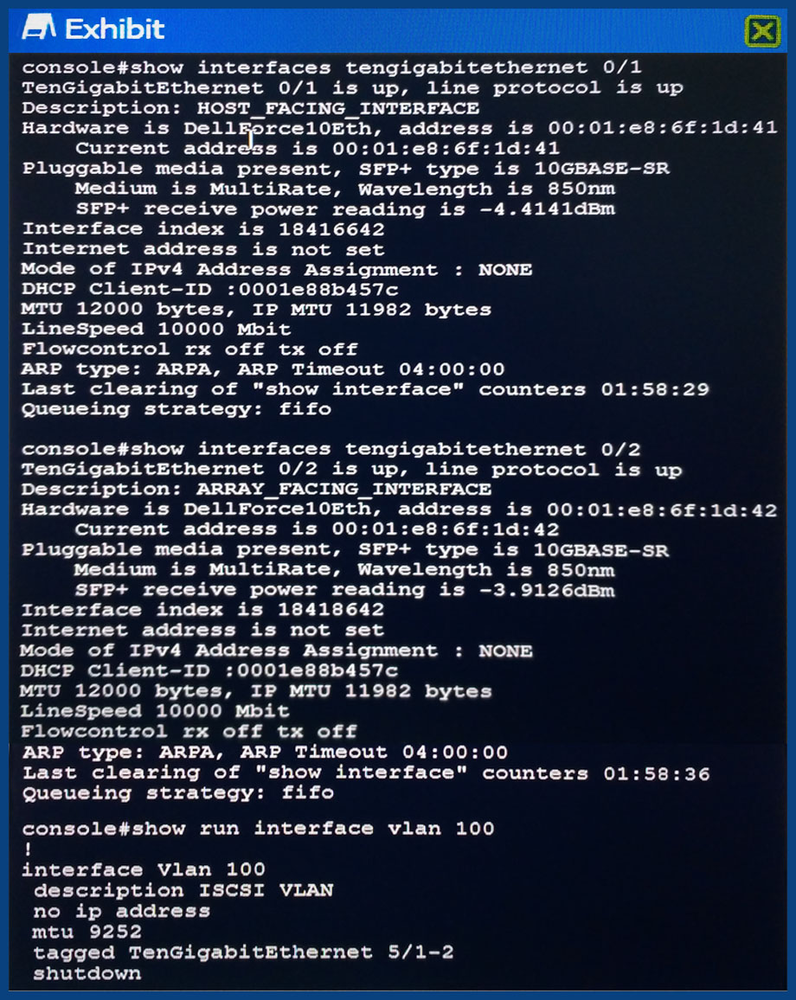Image resolution: width=796 pixels, height=1000 pixels.
Task: Click the receive power reading -3.9126dBm line
Action: [344, 590]
